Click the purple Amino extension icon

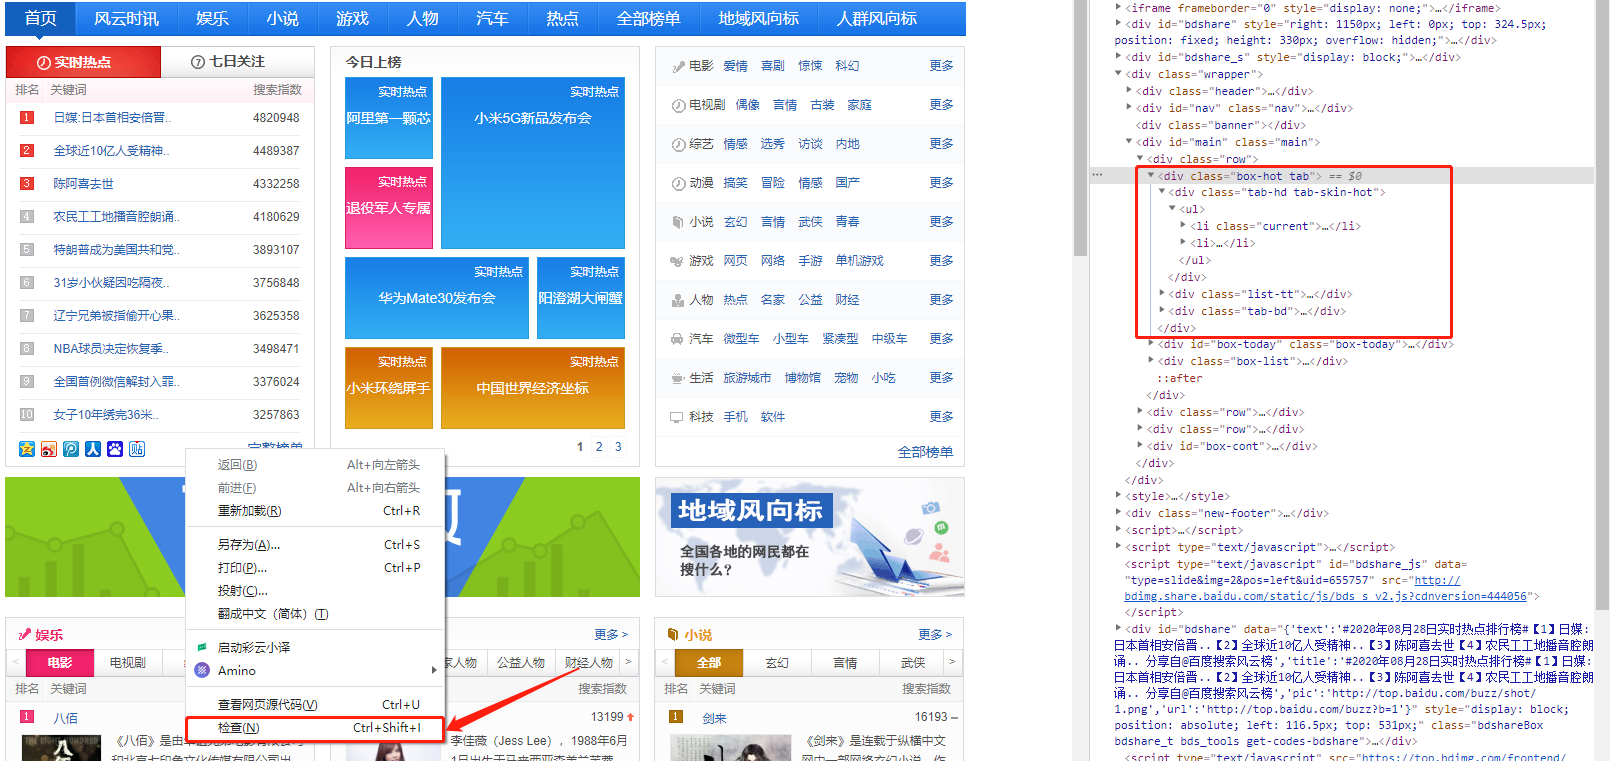[202, 670]
